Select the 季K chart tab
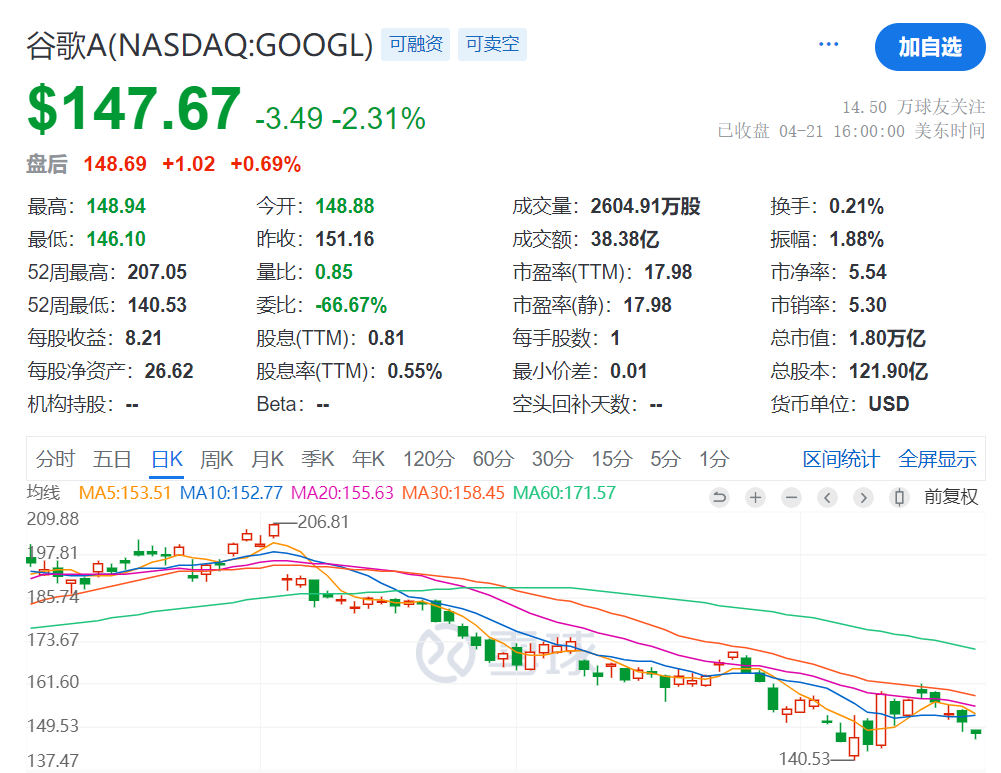1001x773 pixels. (x=317, y=459)
